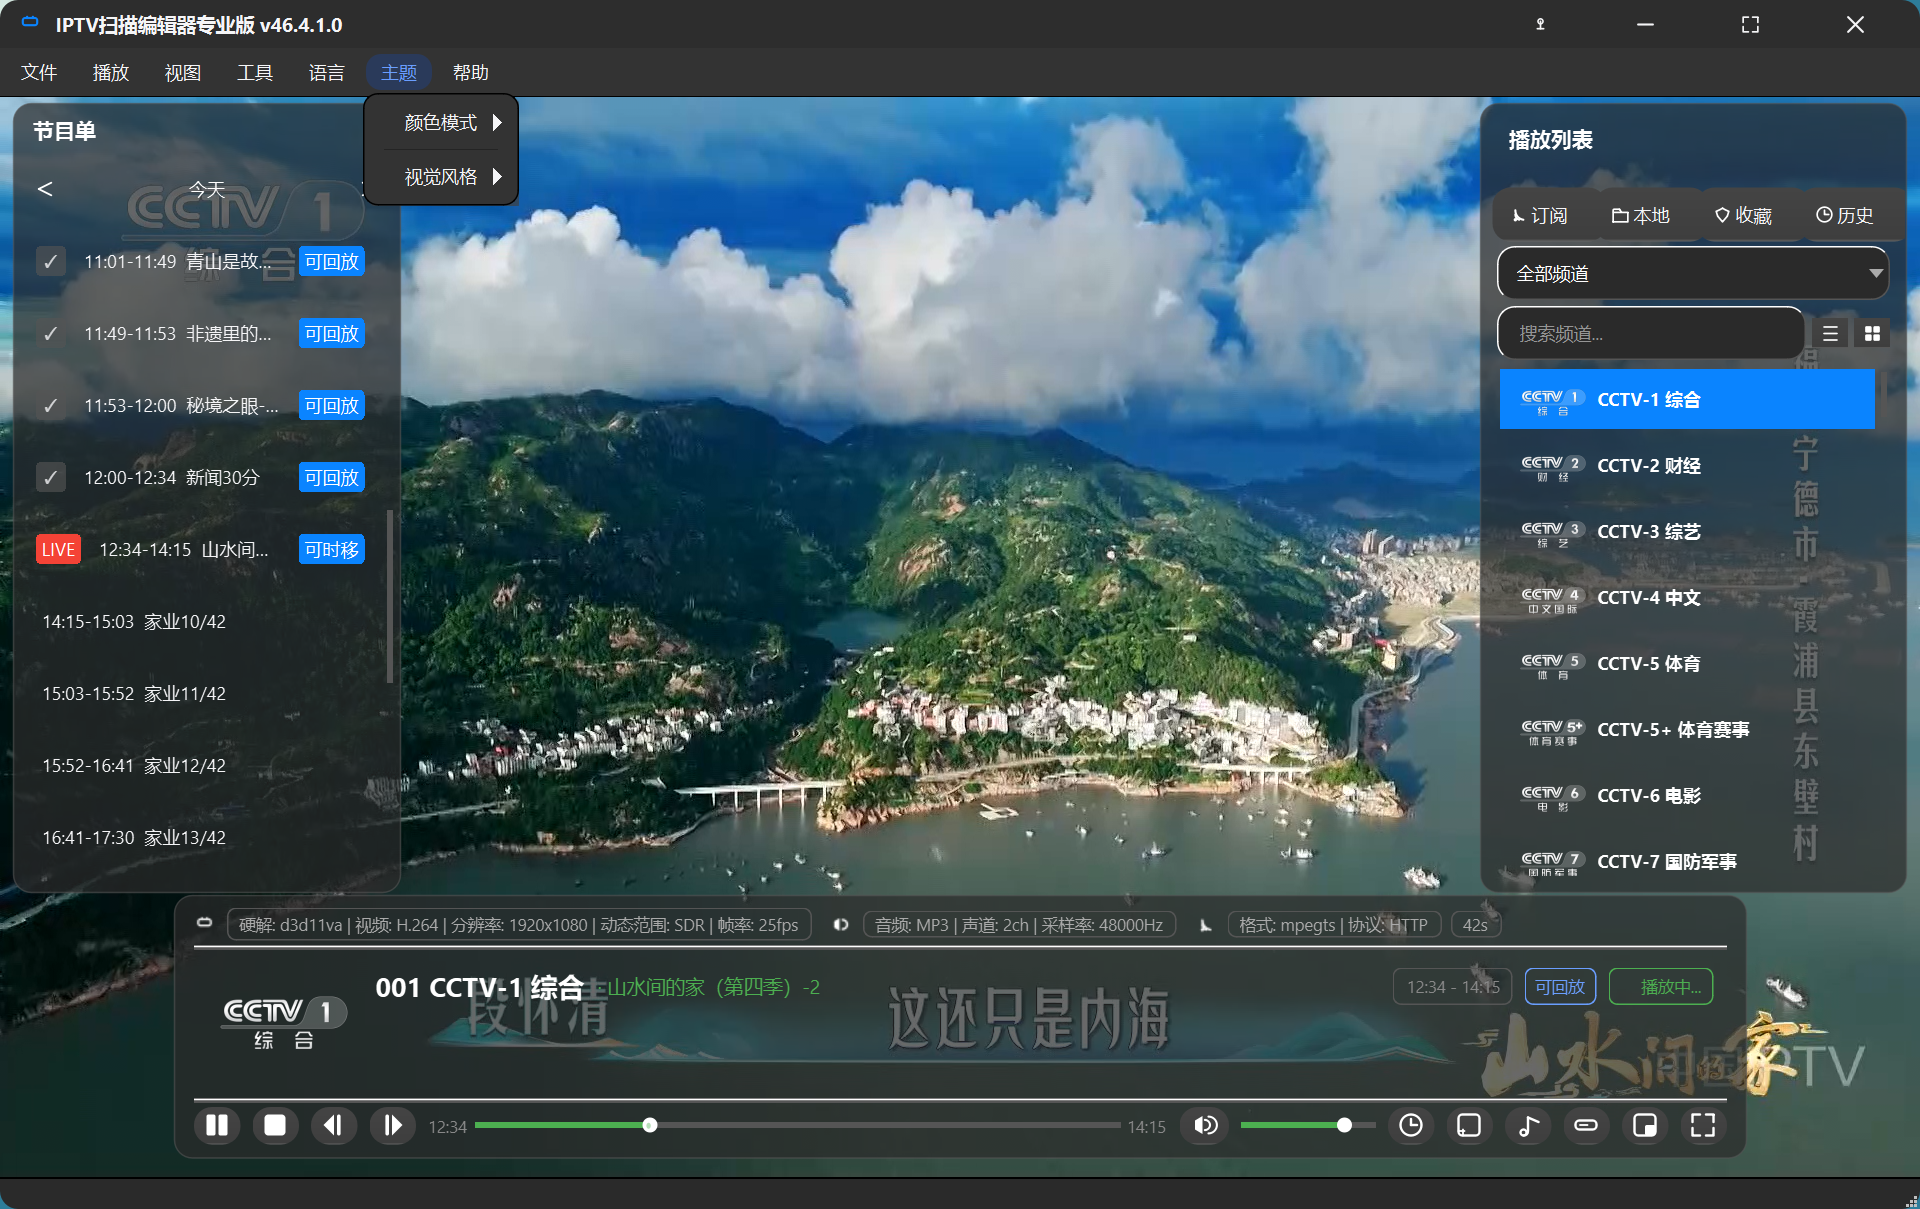Click 可回放 button in info bar
The width and height of the screenshot is (1920, 1209).
[1559, 987]
